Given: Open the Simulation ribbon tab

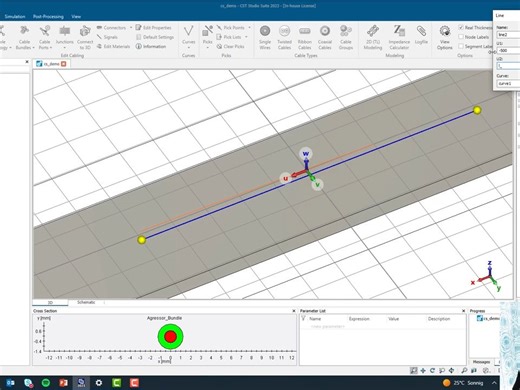Looking at the screenshot, I should [15, 16].
